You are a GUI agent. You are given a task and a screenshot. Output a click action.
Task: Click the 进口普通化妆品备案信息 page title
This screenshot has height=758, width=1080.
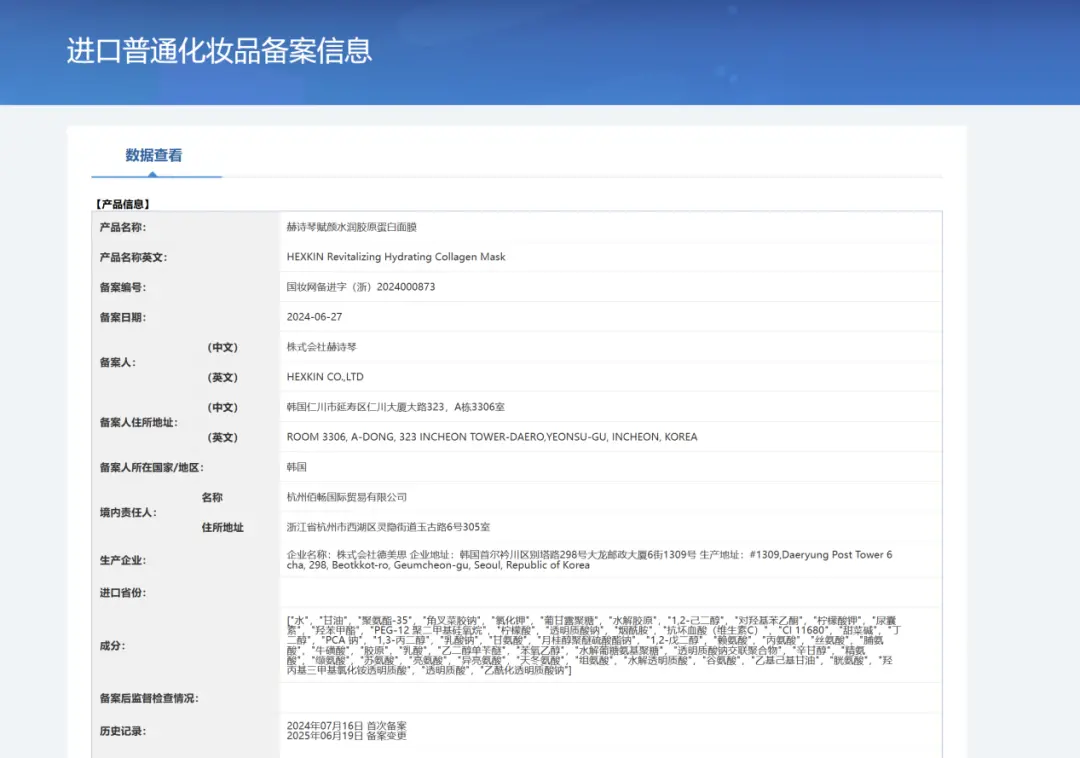218,51
